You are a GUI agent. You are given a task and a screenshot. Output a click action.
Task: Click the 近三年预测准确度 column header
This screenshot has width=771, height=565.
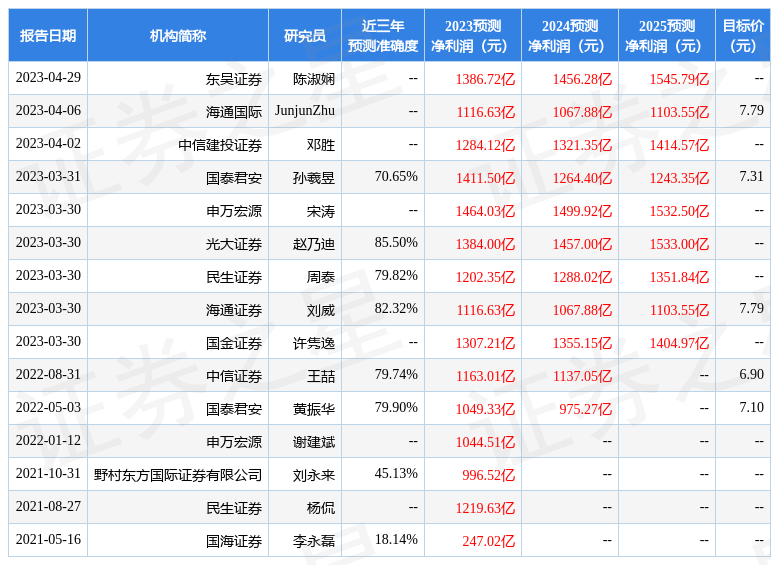pyautogui.click(x=383, y=35)
